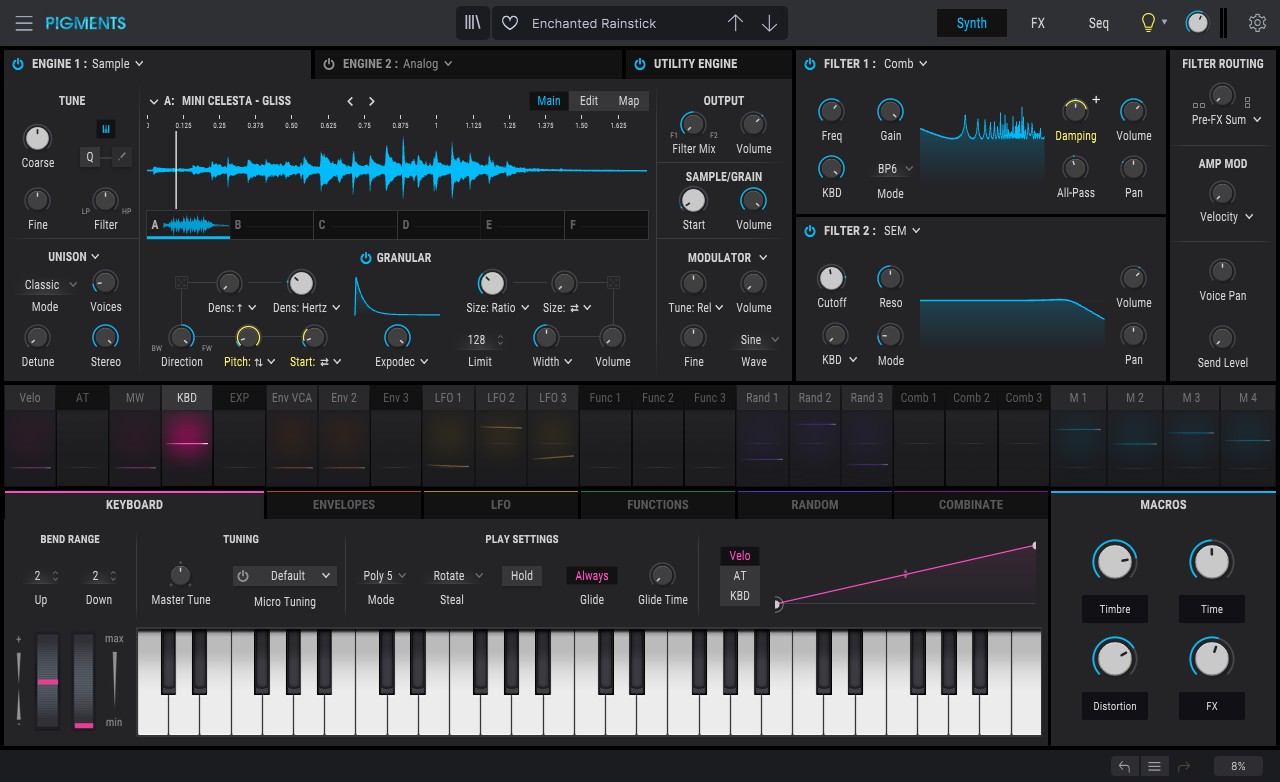Viewport: 1280px width, 782px height.
Task: Load the previous preset with up arrow
Action: coord(735,23)
